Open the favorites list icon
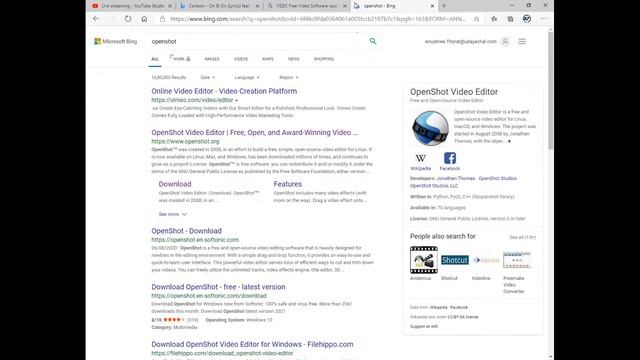The width and height of the screenshot is (640, 360). click(494, 19)
